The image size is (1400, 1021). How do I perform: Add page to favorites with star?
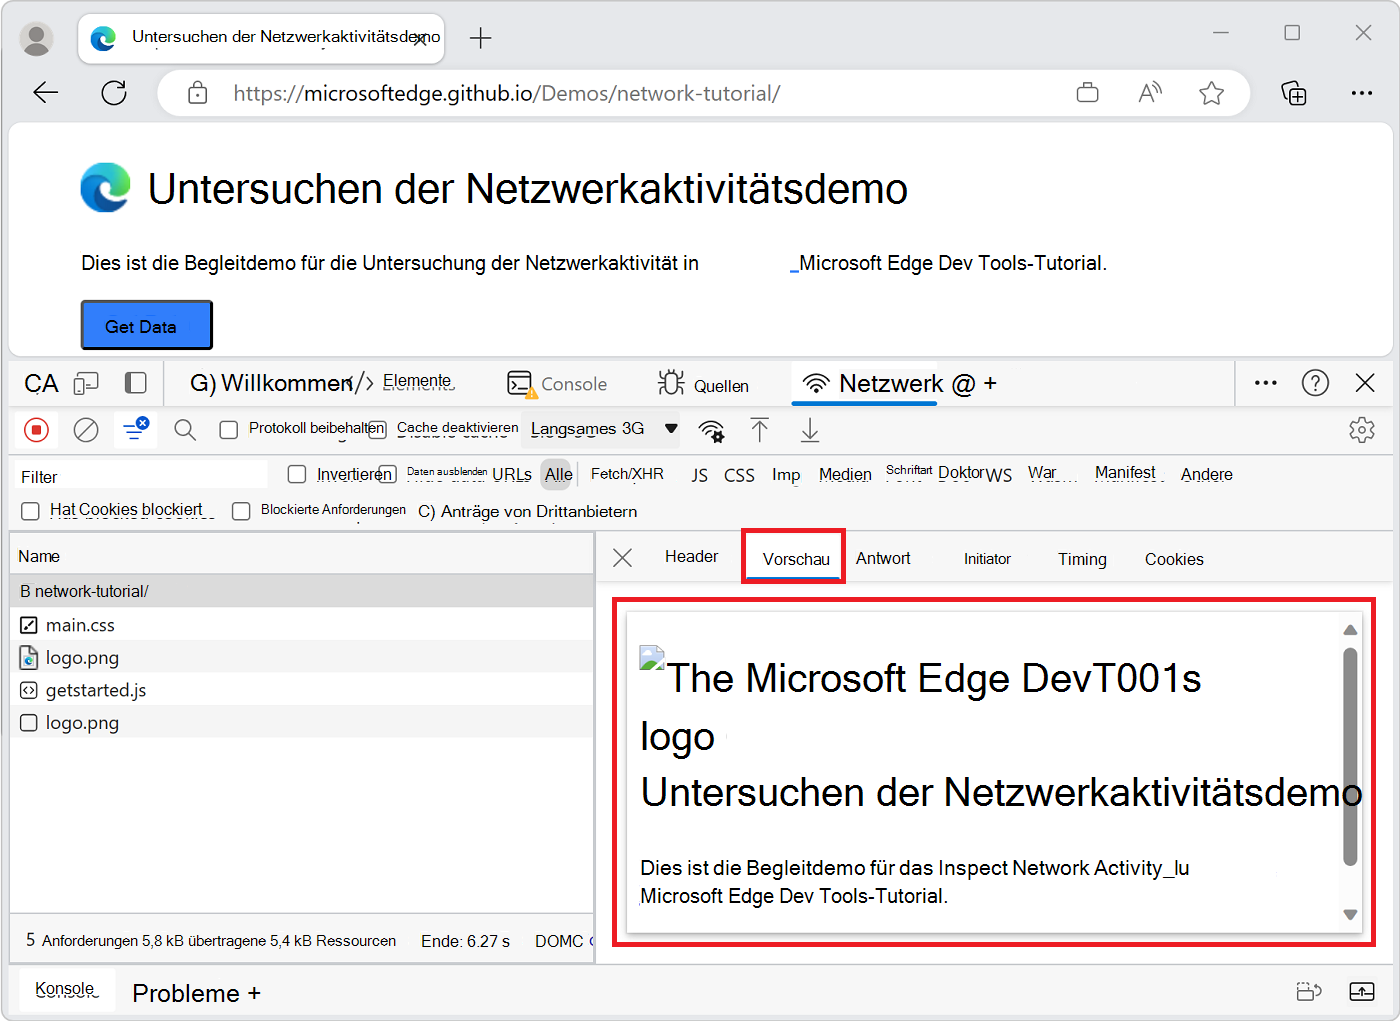1212,93
